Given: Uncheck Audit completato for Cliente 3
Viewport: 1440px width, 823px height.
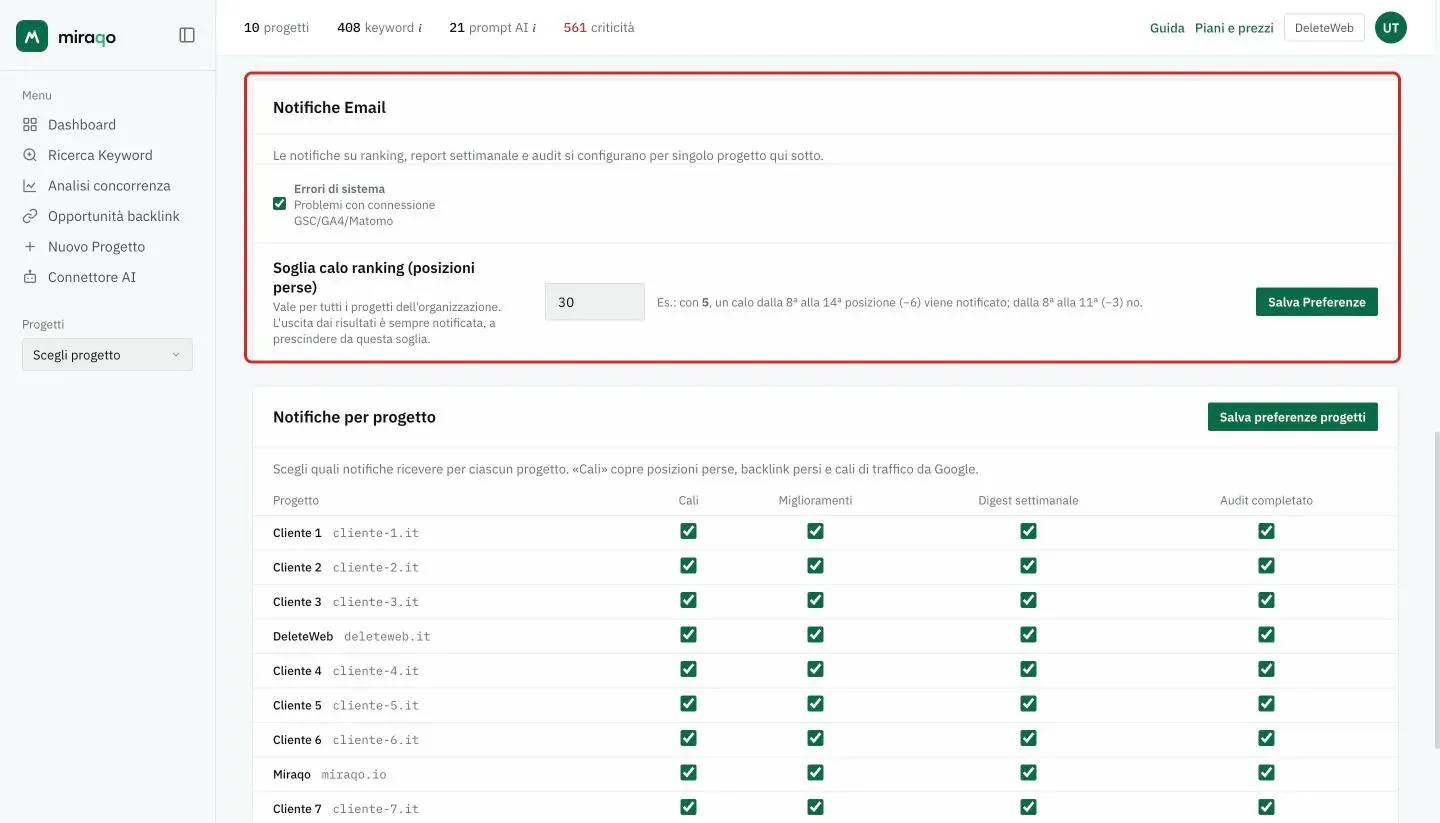Looking at the screenshot, I should tap(1266, 601).
